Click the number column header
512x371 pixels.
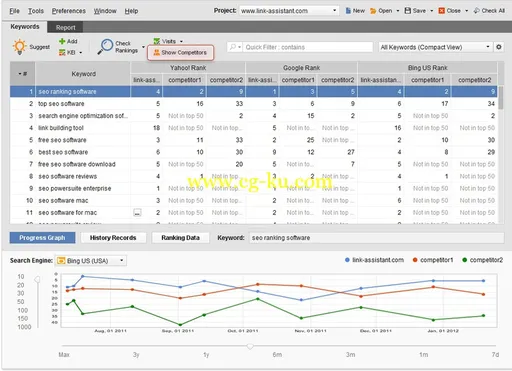(22, 74)
